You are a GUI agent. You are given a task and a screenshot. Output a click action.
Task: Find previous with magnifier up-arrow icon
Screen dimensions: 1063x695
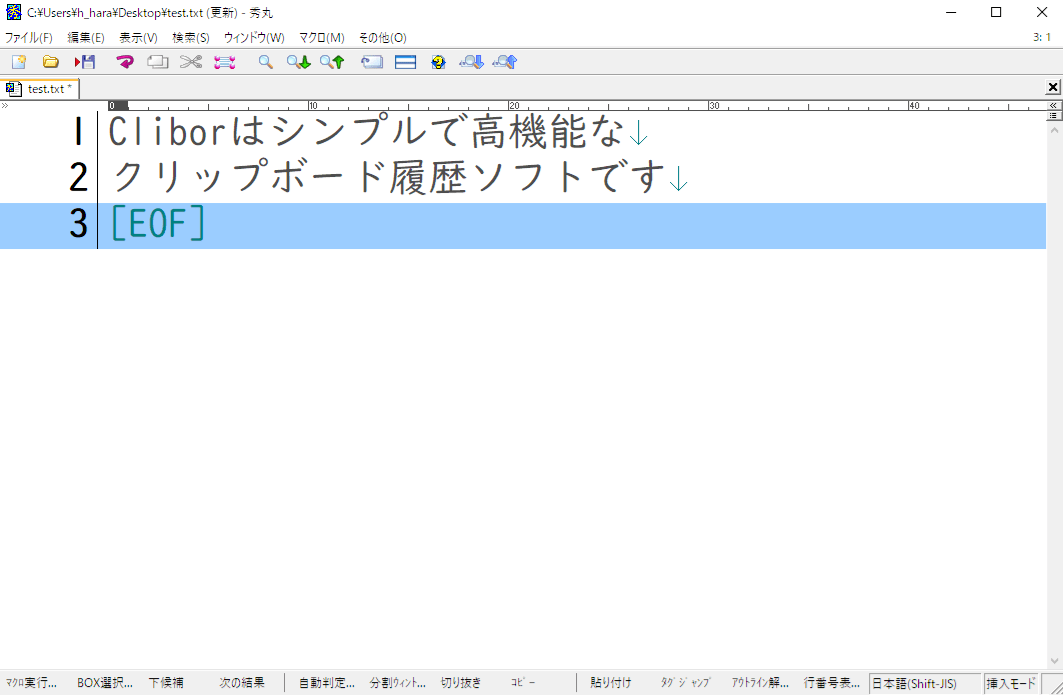click(332, 62)
